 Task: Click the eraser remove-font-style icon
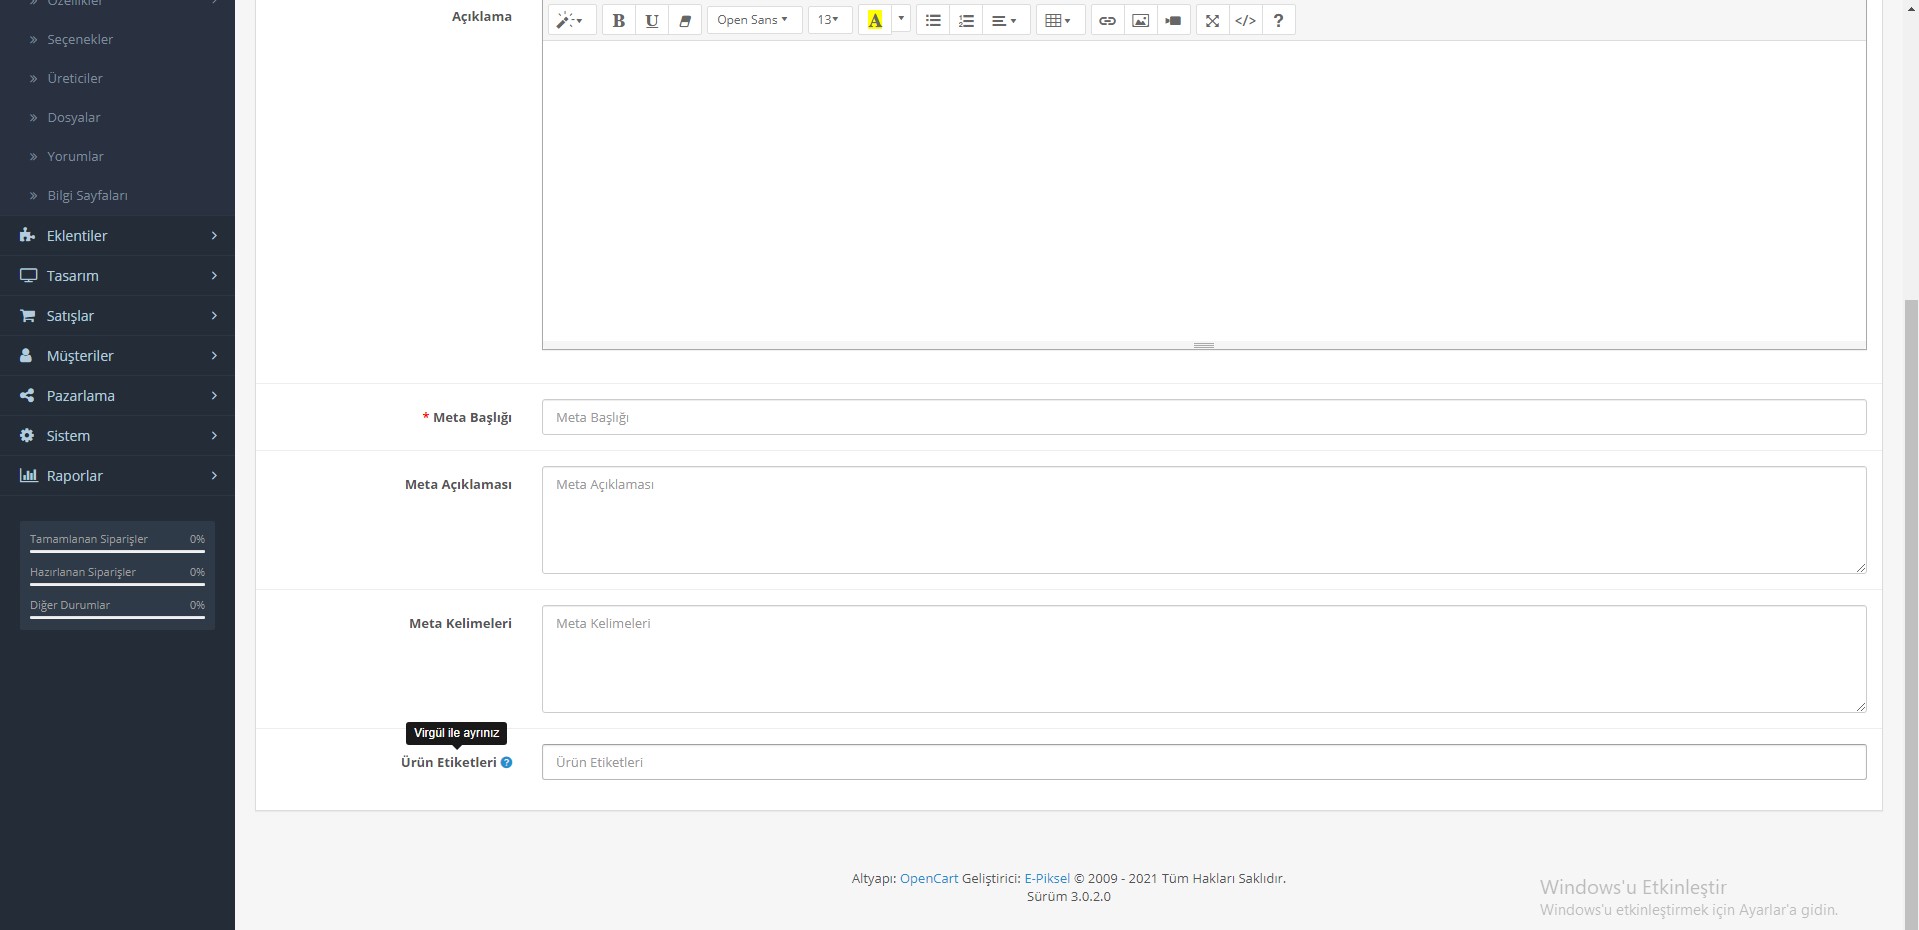click(685, 20)
